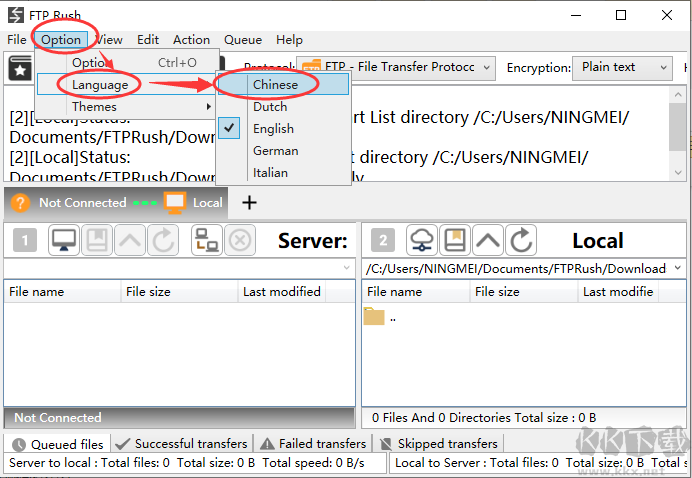Switch to Queued files tab
The width and height of the screenshot is (692, 478).
click(x=57, y=444)
